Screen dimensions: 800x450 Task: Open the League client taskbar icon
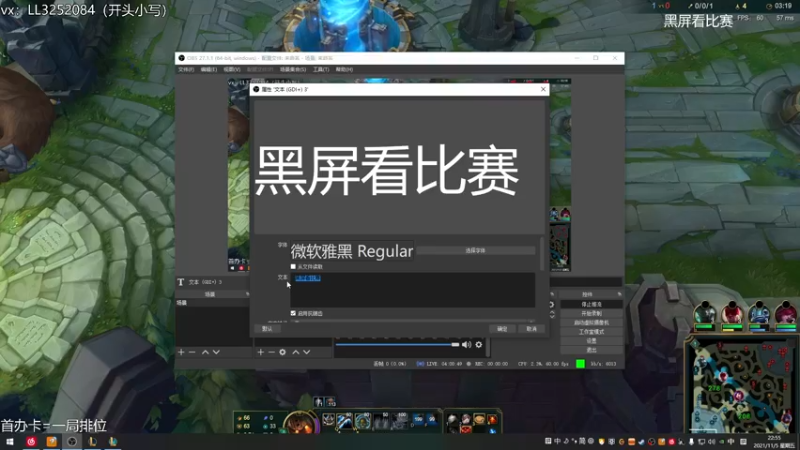(x=92, y=442)
